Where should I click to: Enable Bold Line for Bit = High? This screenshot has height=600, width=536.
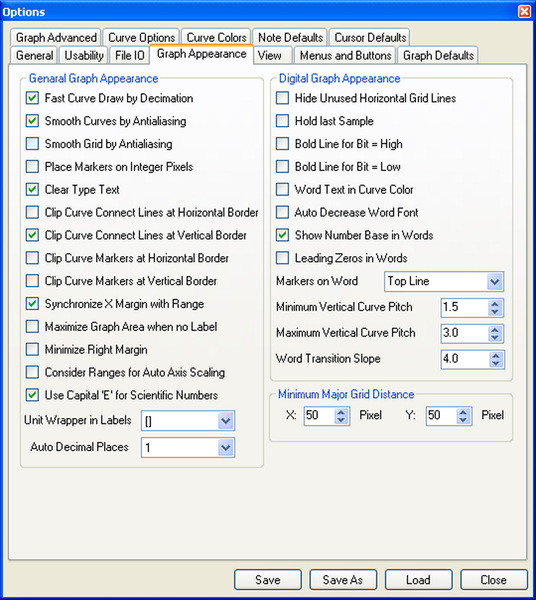[x=282, y=144]
